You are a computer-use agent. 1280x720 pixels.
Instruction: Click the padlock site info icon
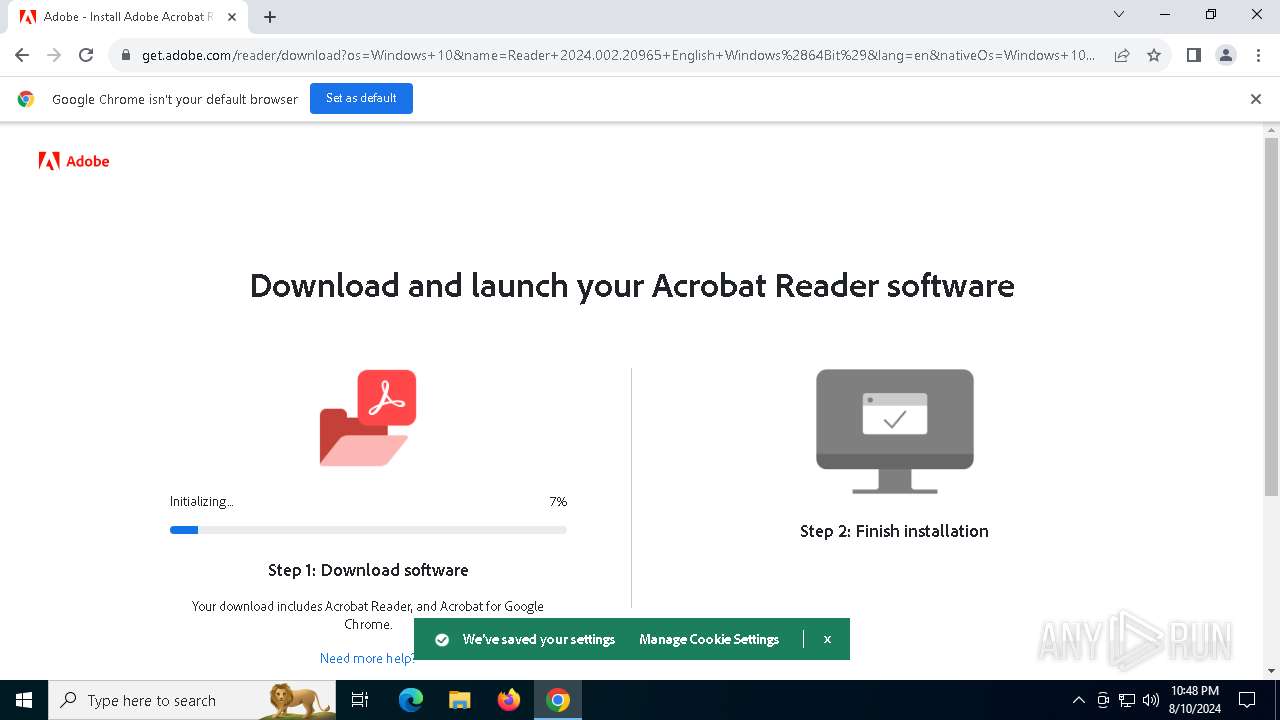tap(126, 55)
